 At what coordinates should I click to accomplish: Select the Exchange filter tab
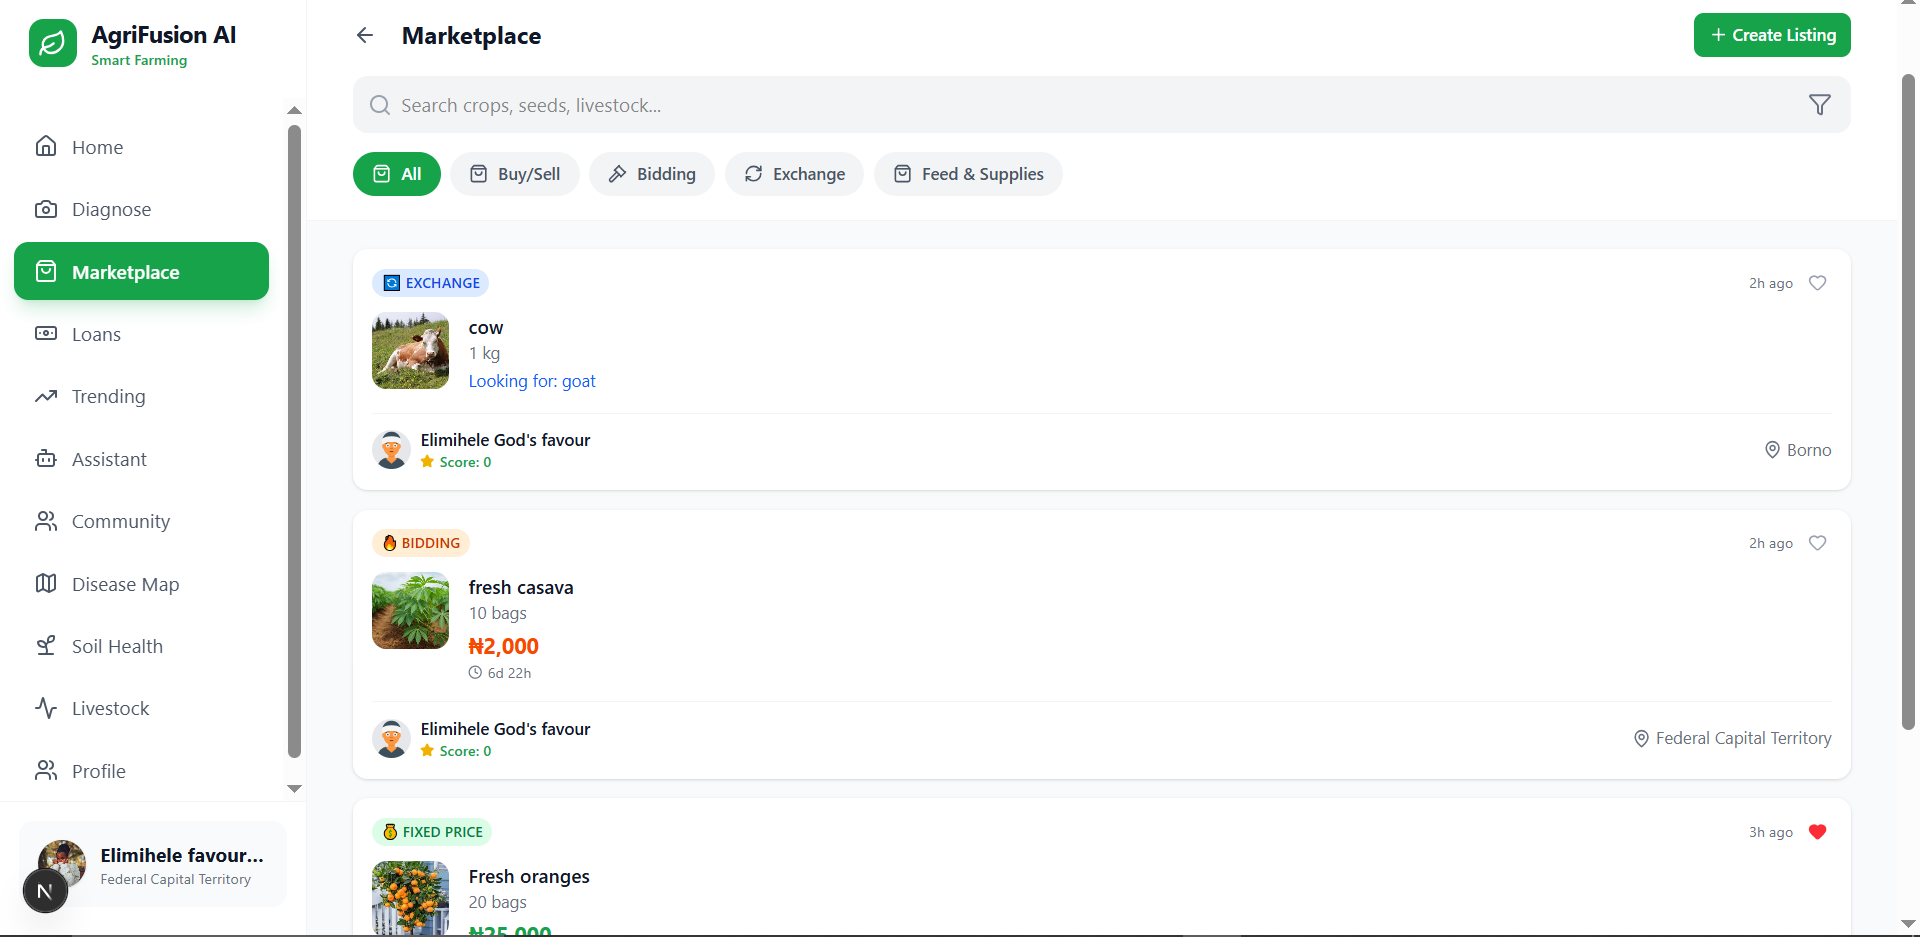[x=794, y=174]
